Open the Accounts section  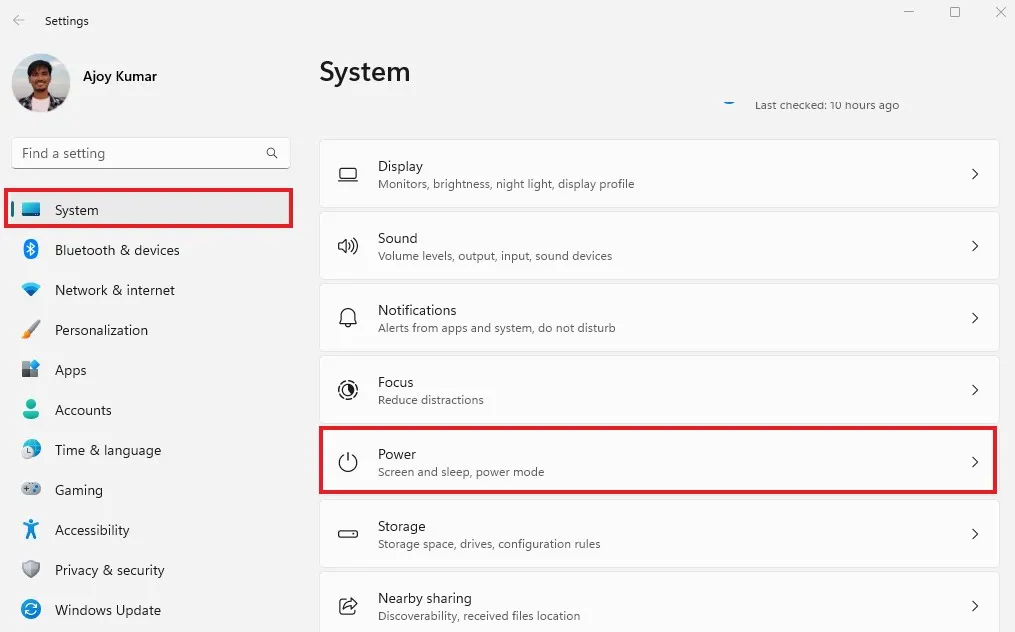click(x=83, y=410)
